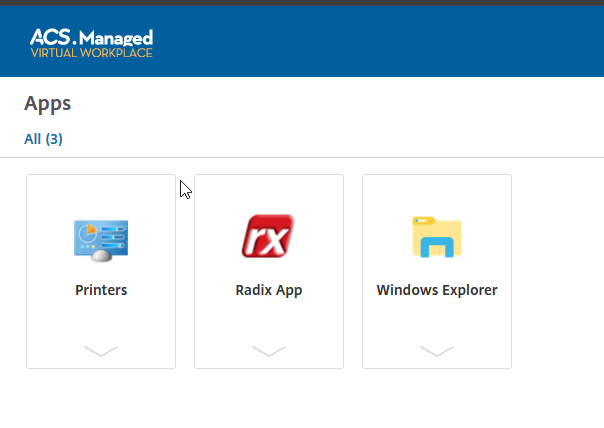Expand details chevron under Windows Explorer

pyautogui.click(x=436, y=350)
